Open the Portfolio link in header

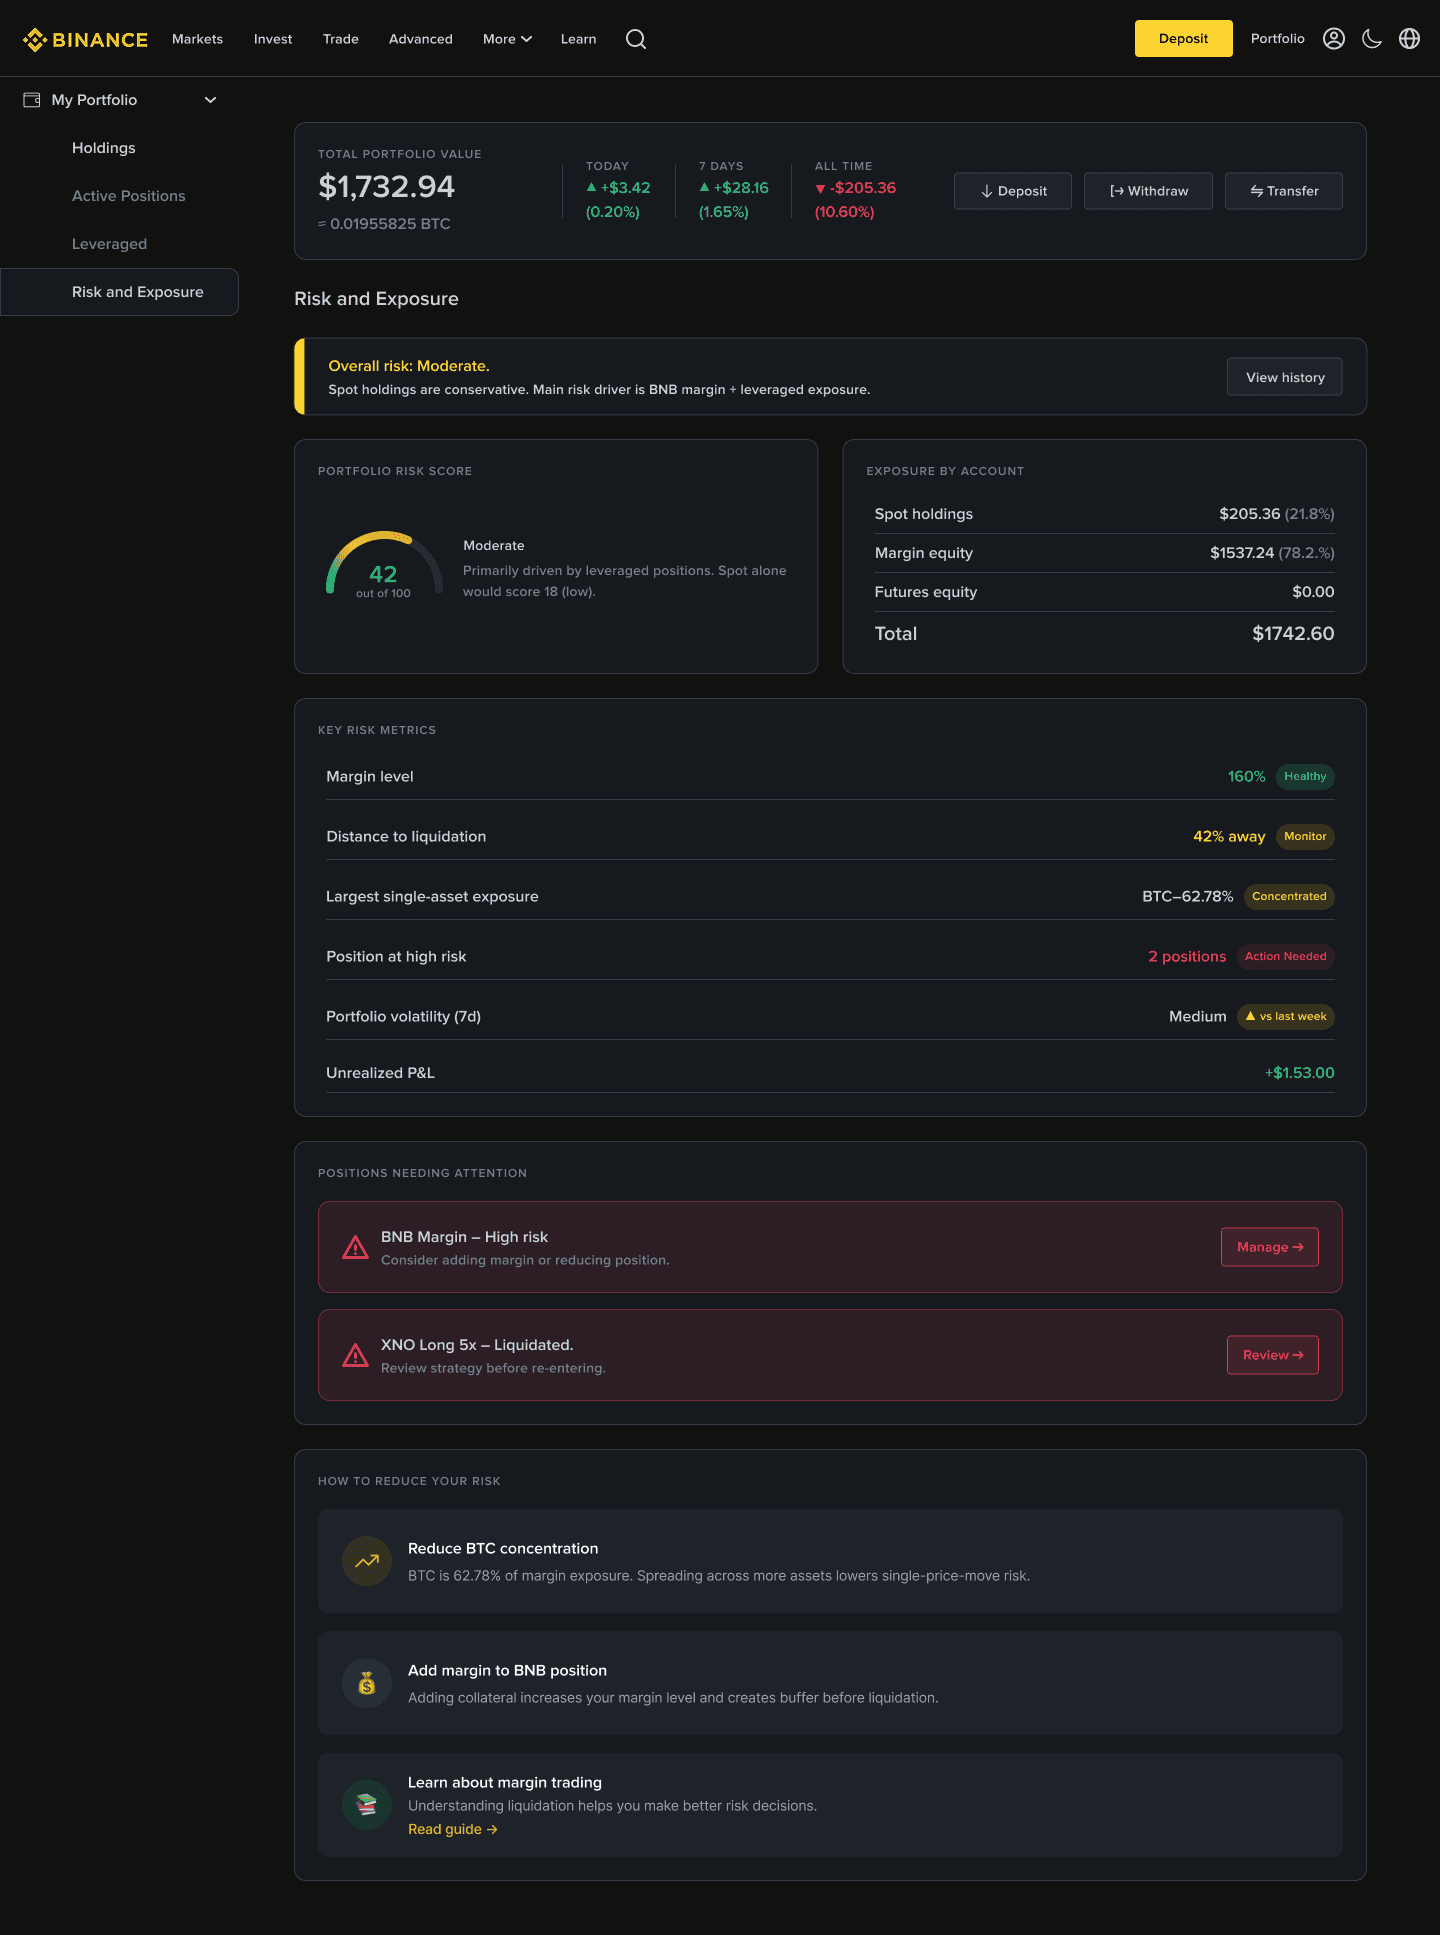(1277, 38)
